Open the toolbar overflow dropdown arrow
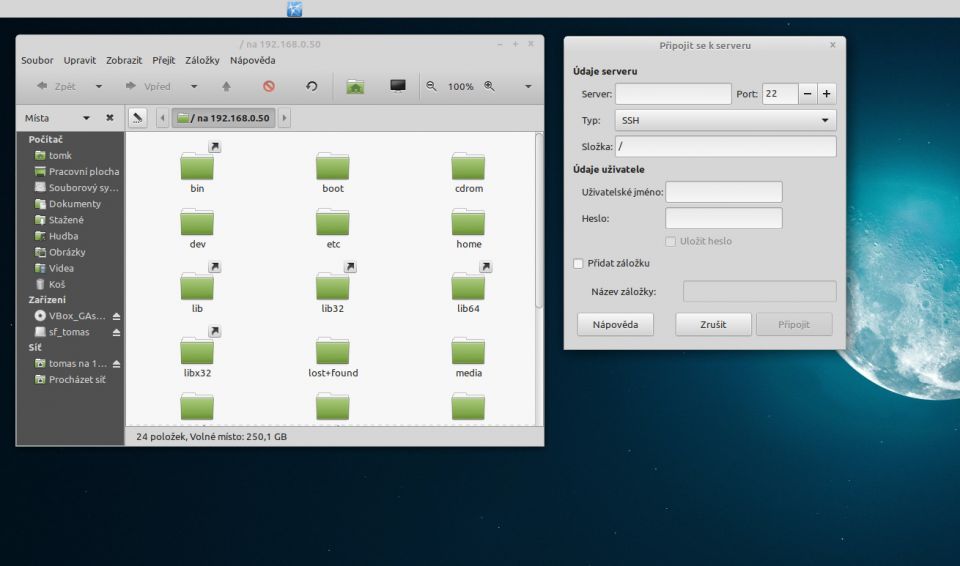Screen dimensions: 960x566 click(x=528, y=86)
